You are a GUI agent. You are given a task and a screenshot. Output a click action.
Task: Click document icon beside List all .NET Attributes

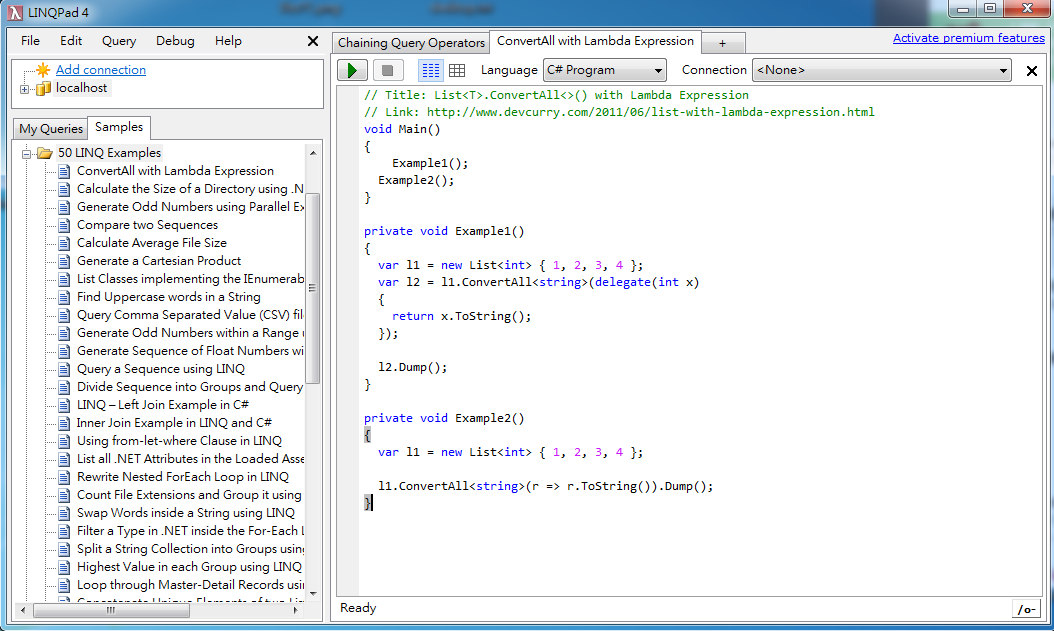pyautogui.click(x=64, y=460)
